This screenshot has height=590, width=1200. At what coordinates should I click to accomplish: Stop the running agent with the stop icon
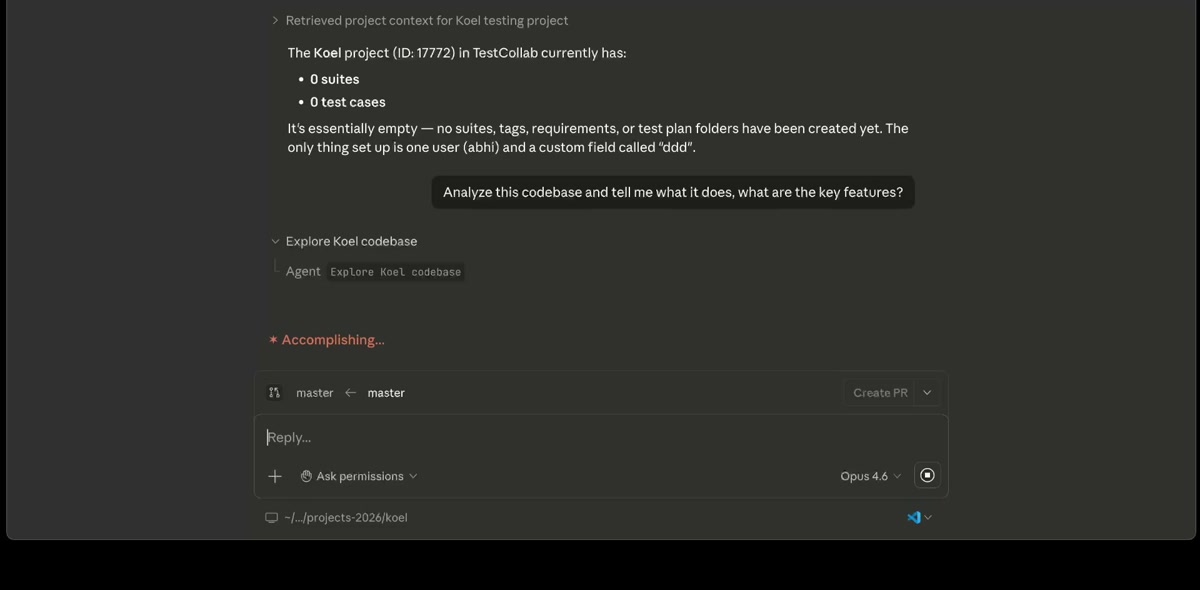[x=926, y=475]
